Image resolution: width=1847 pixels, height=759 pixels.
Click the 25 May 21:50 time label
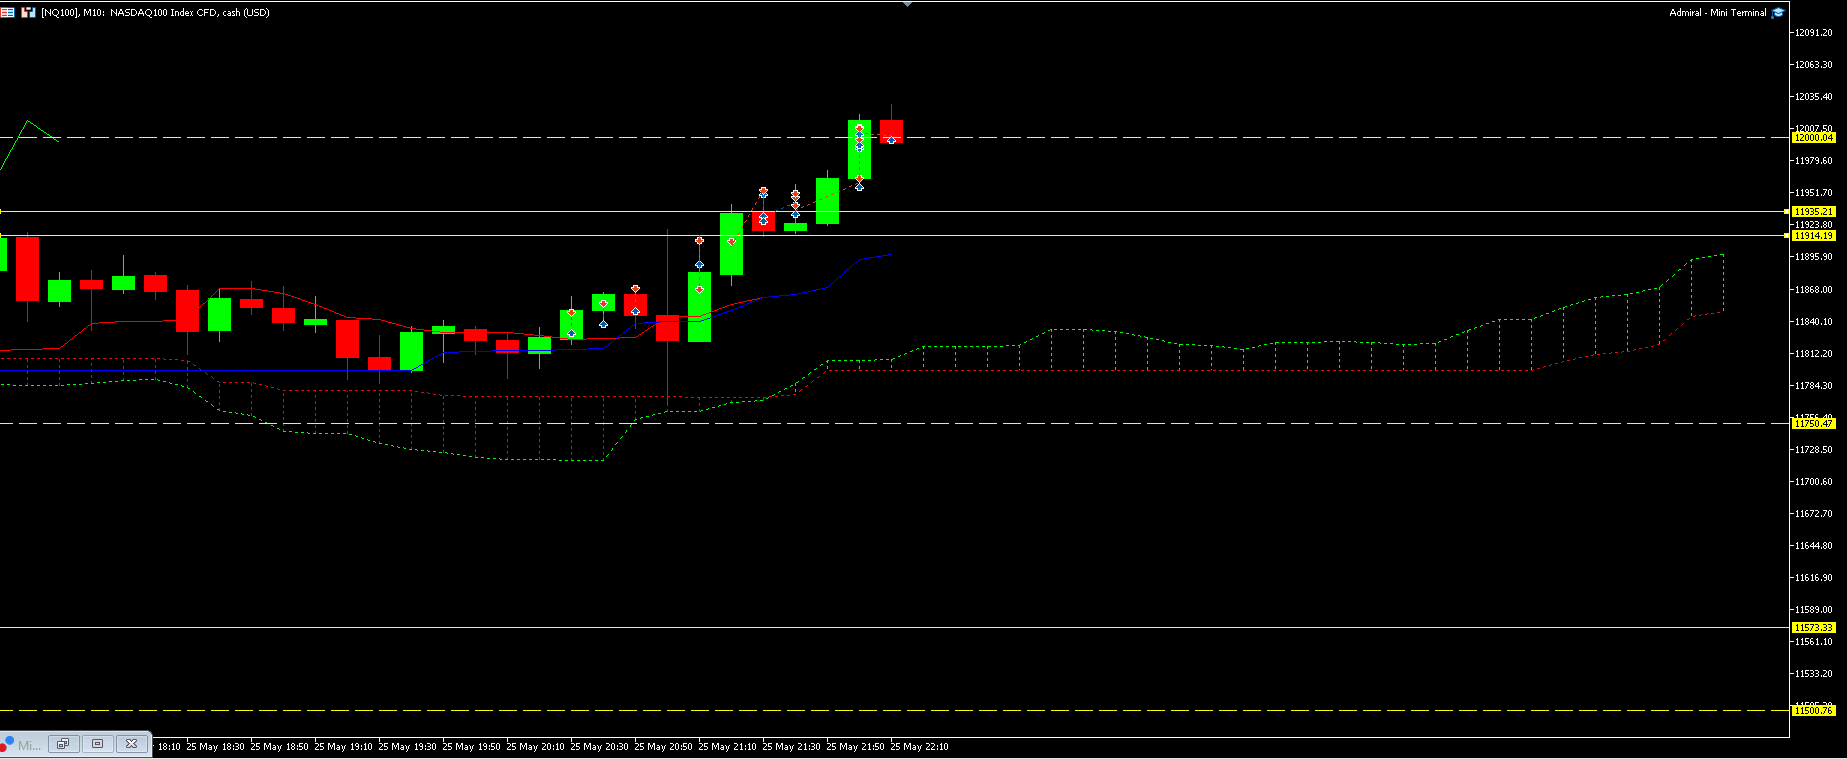(x=856, y=747)
